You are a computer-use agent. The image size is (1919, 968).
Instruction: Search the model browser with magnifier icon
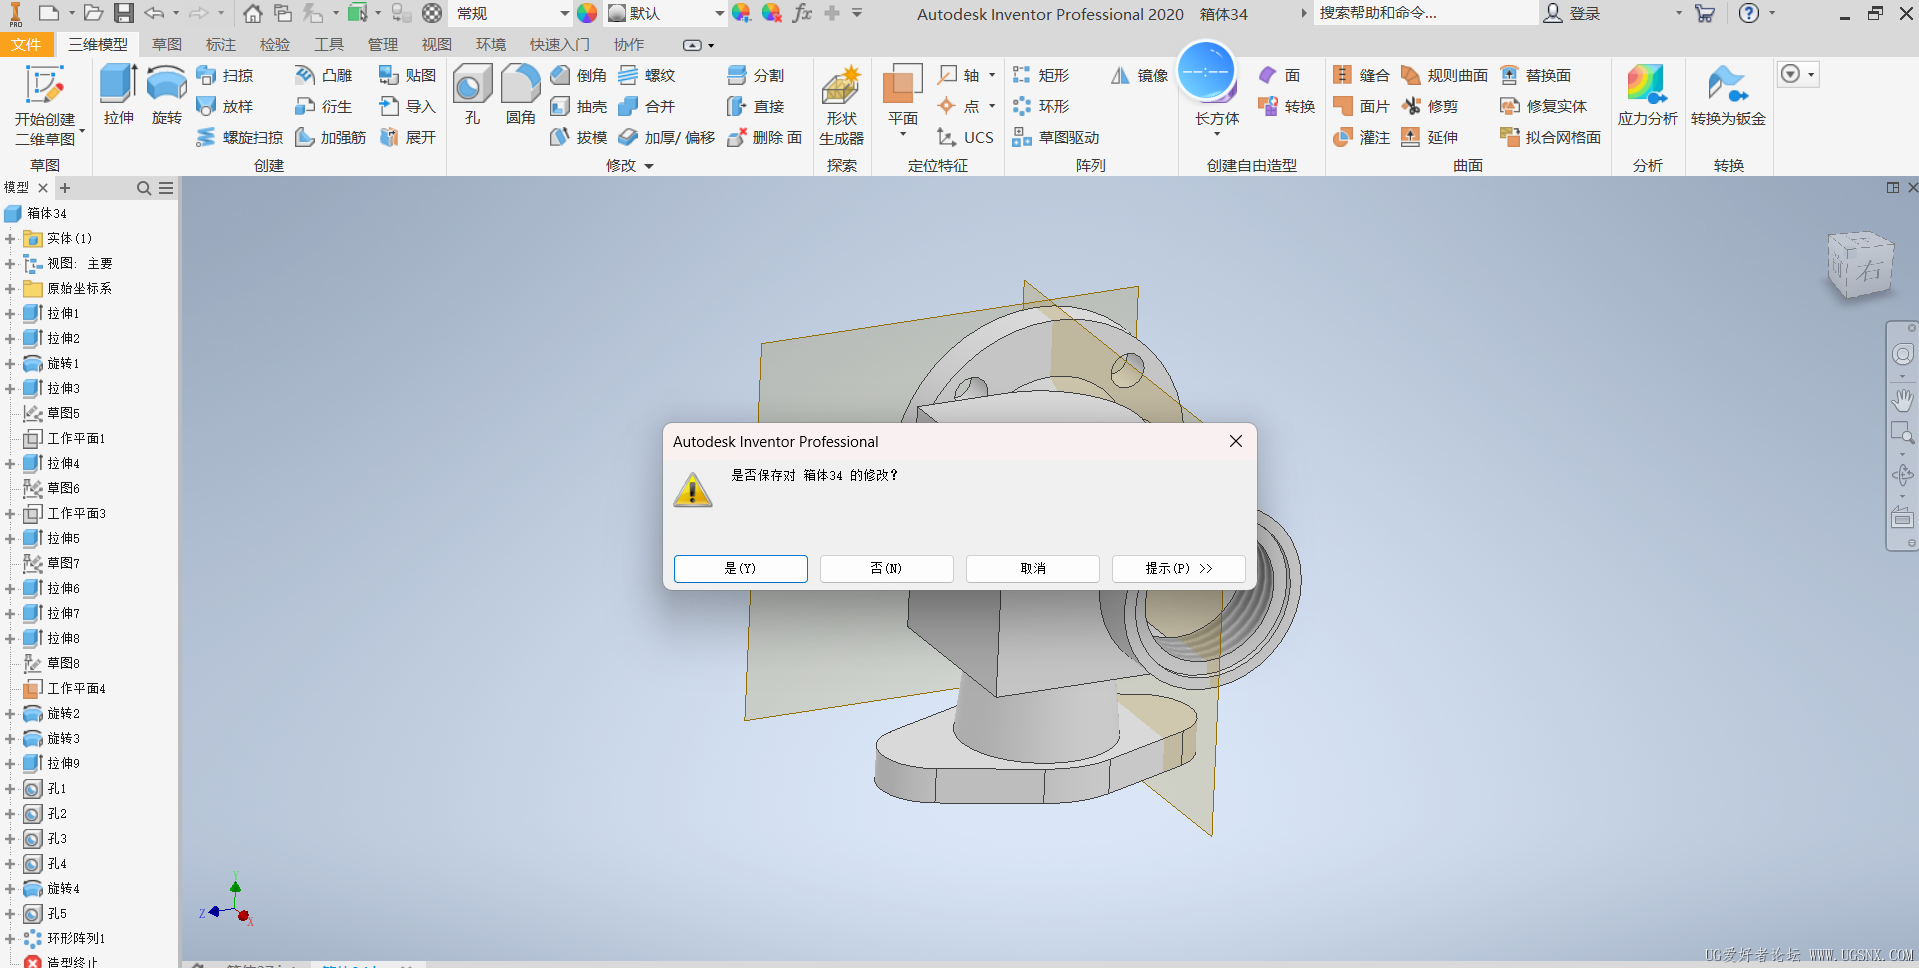coord(144,188)
